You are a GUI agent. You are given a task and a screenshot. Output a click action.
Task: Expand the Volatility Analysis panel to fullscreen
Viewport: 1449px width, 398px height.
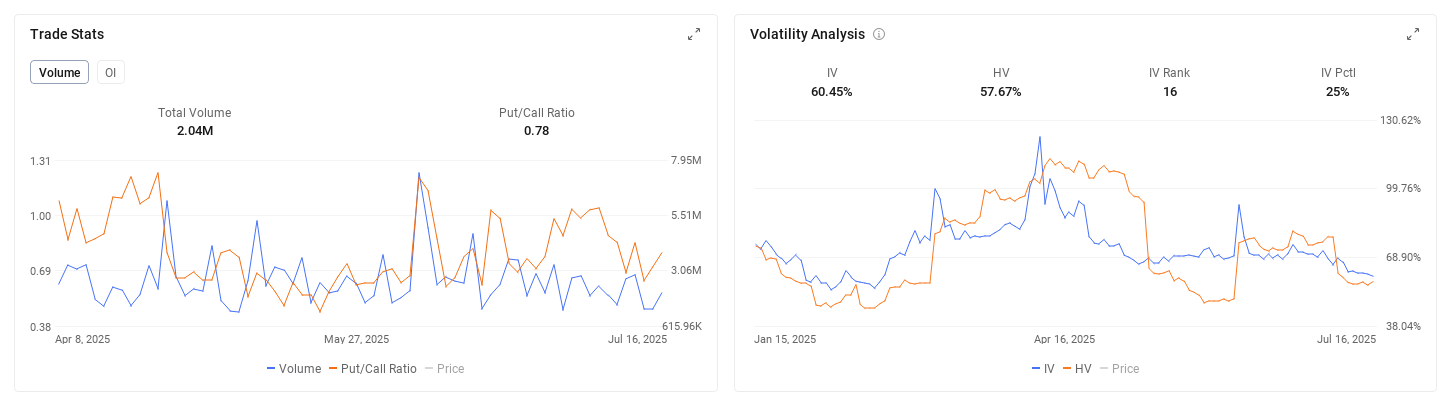pyautogui.click(x=1413, y=34)
